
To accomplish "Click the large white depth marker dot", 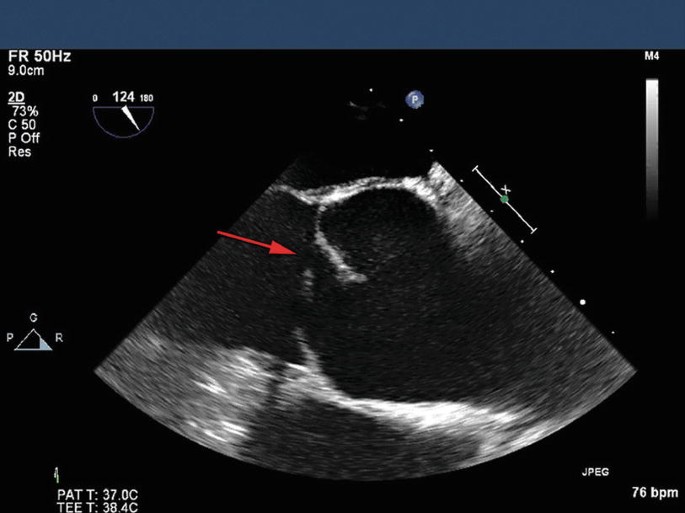I will (583, 300).
